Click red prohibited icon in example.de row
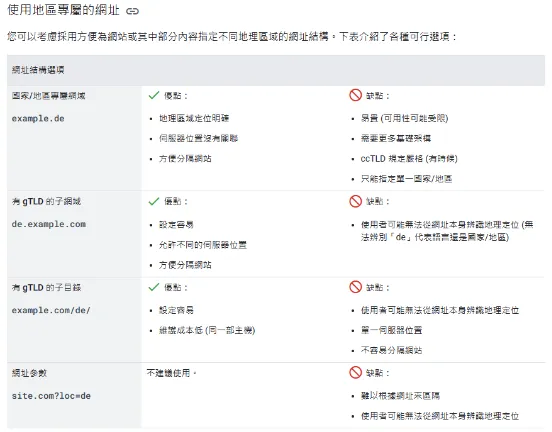The height and width of the screenshot is (432, 552). point(355,95)
